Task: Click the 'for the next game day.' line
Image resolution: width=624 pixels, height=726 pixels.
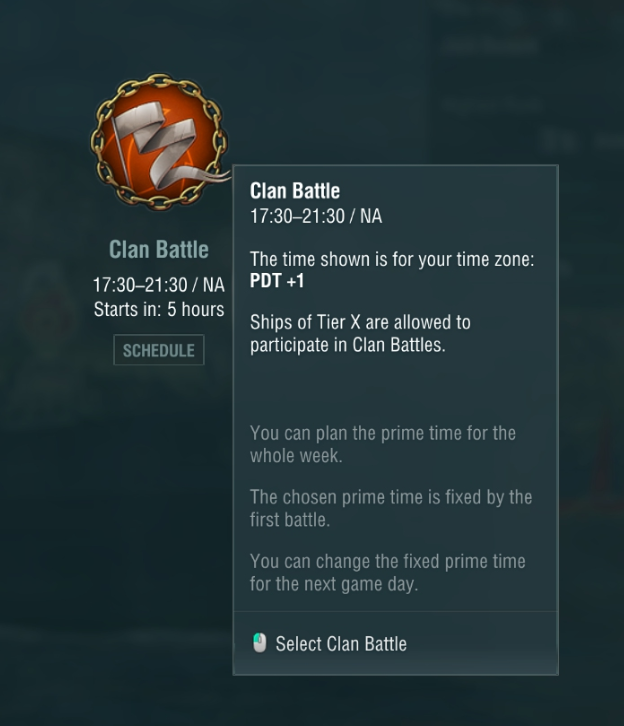Action: pos(333,584)
